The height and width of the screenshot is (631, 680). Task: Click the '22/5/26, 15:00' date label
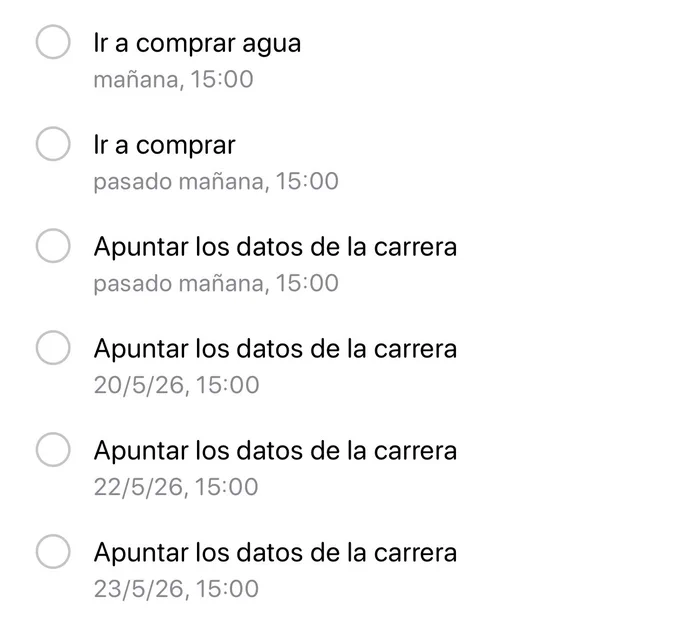pos(176,487)
